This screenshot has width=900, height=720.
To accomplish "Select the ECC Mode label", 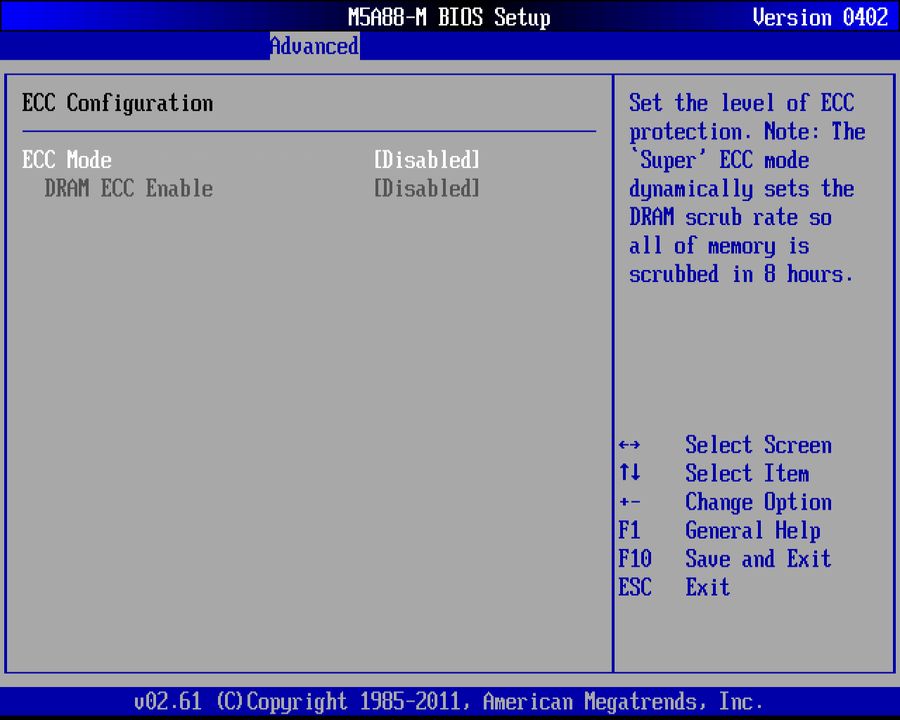I will pos(67,160).
